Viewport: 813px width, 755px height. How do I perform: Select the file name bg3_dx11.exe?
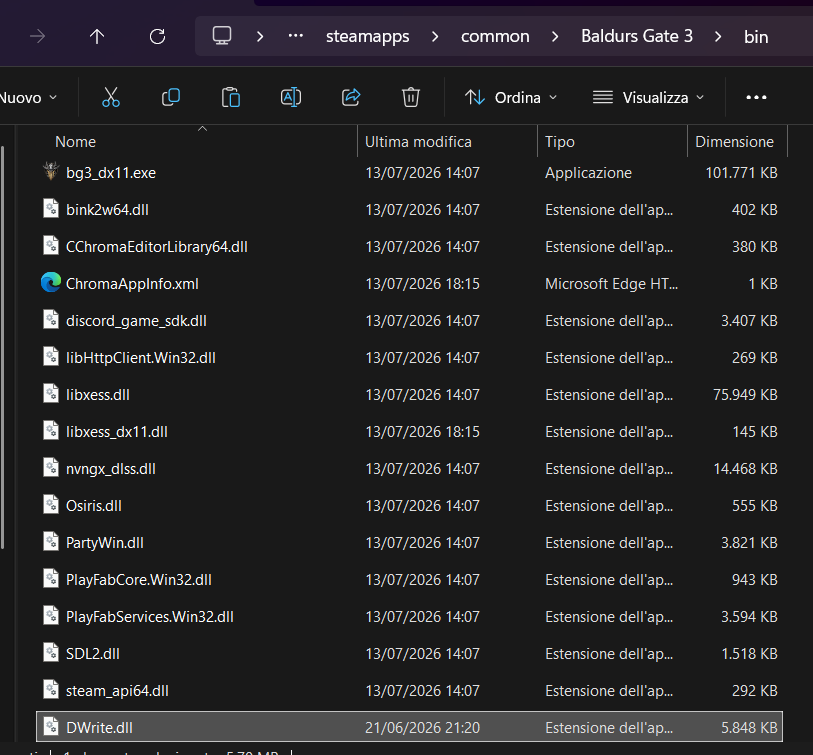click(111, 173)
